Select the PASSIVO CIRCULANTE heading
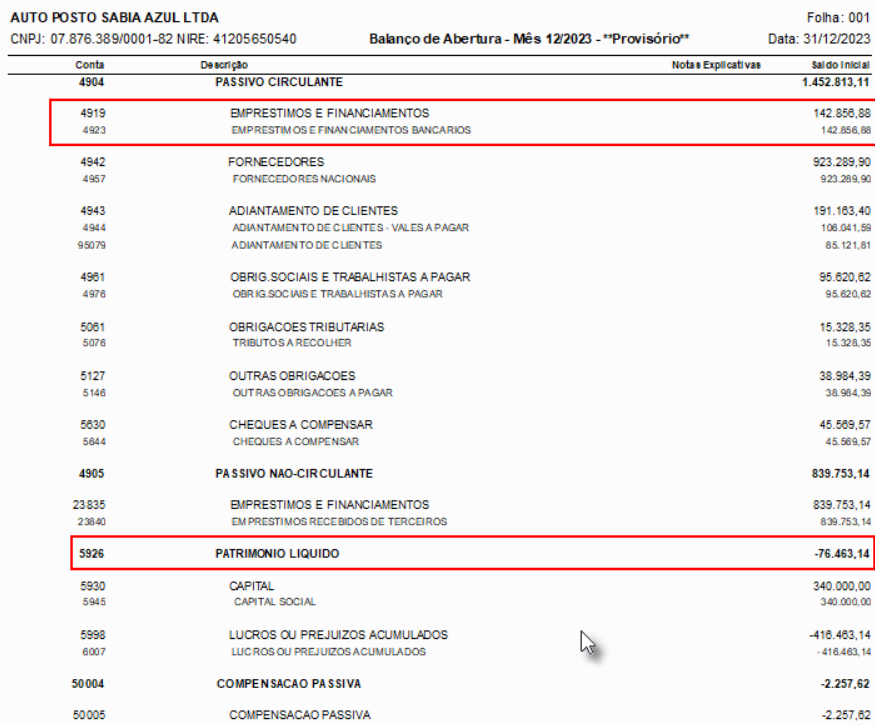This screenshot has width=875, height=725. click(x=279, y=82)
